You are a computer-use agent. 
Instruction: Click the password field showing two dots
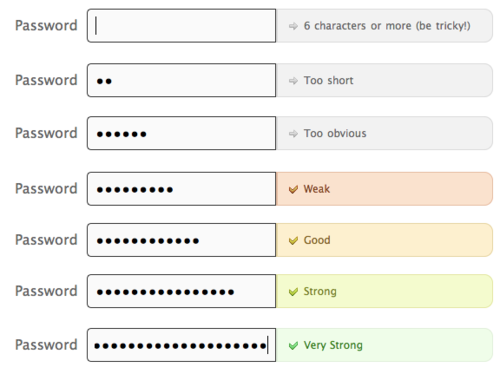[182, 80]
